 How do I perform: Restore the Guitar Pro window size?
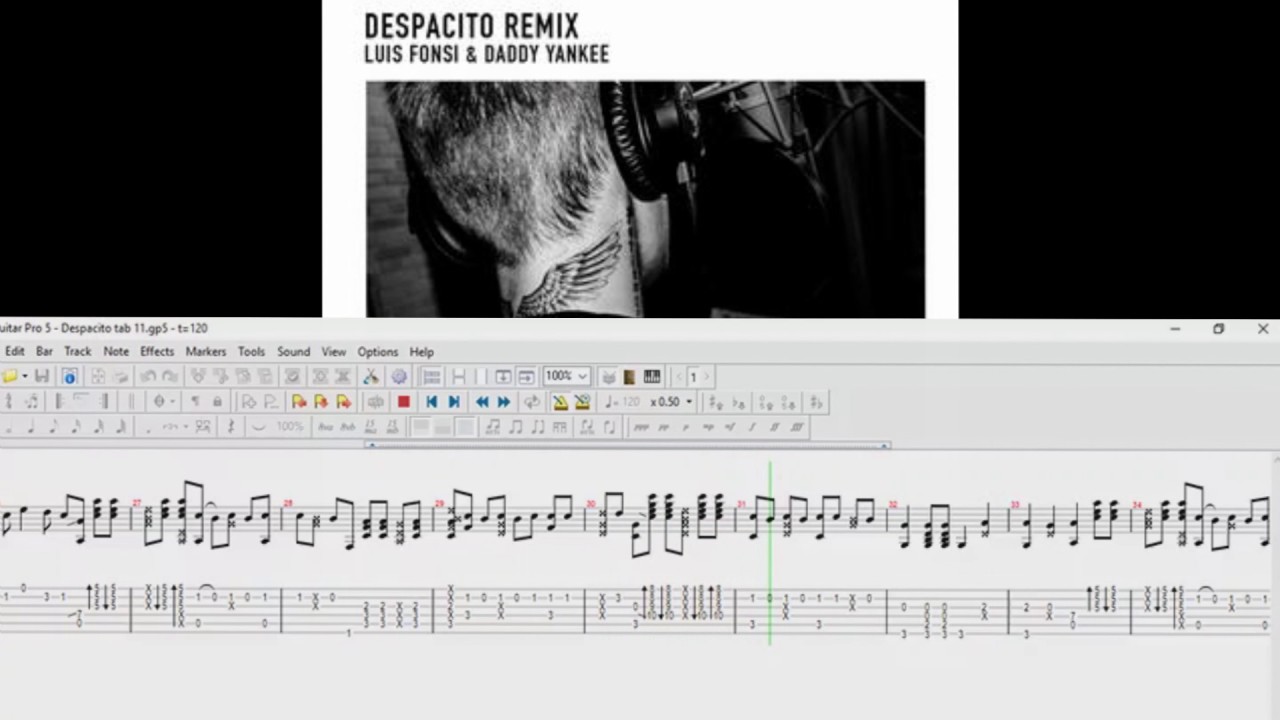point(1218,329)
